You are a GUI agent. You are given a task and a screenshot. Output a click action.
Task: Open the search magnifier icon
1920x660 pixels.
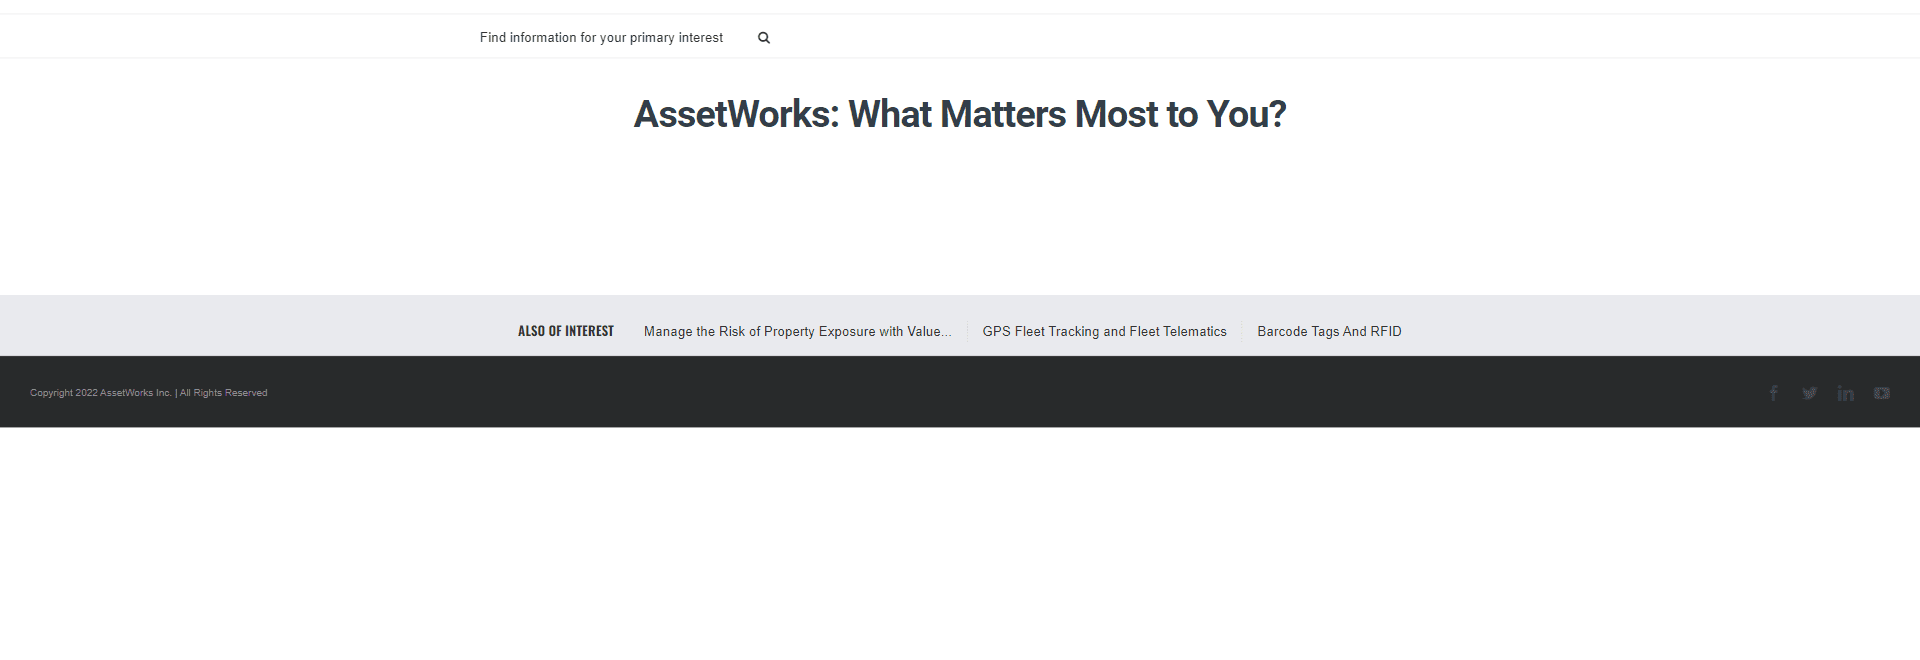pyautogui.click(x=764, y=38)
